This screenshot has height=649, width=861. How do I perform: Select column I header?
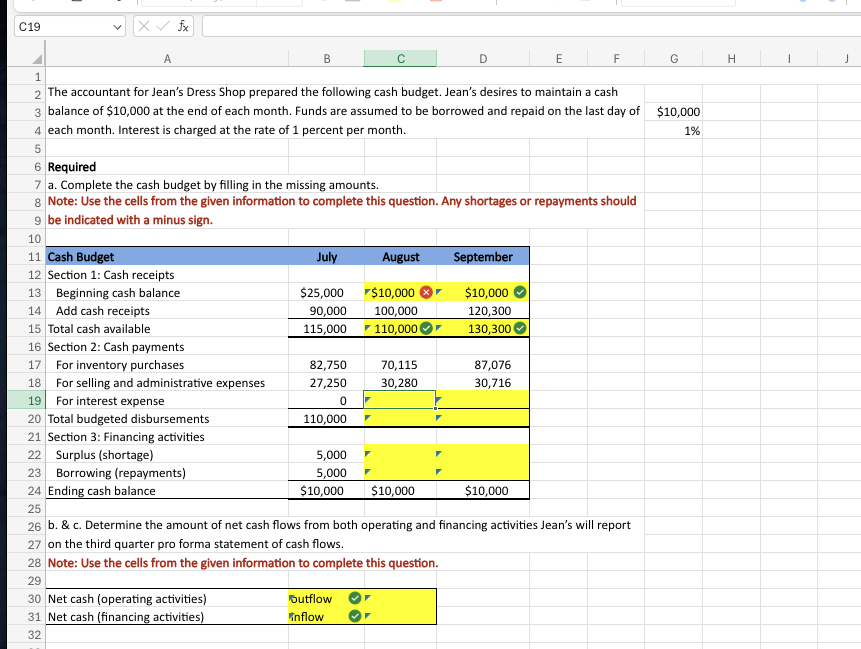pyautogui.click(x=789, y=59)
